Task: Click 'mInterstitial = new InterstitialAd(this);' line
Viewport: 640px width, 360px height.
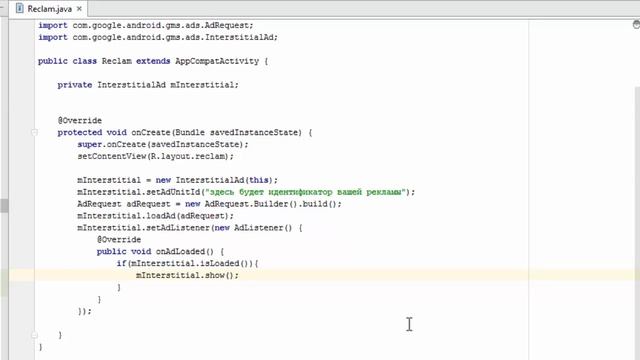Action: click(177, 180)
